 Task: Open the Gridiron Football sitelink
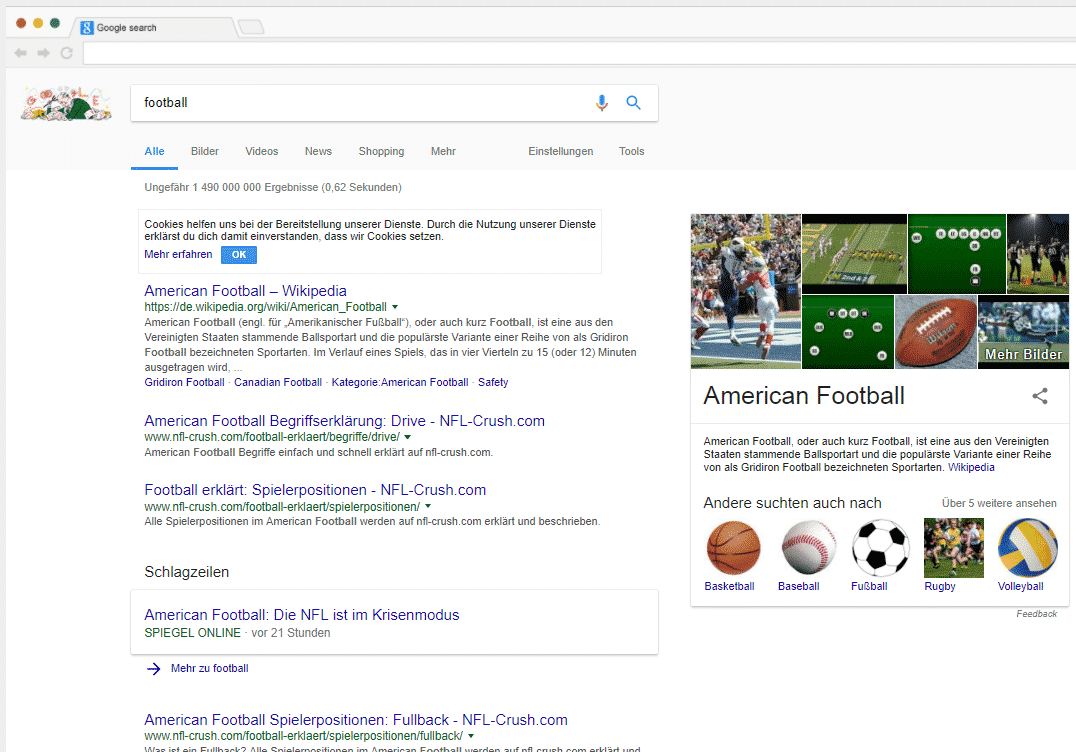[184, 382]
